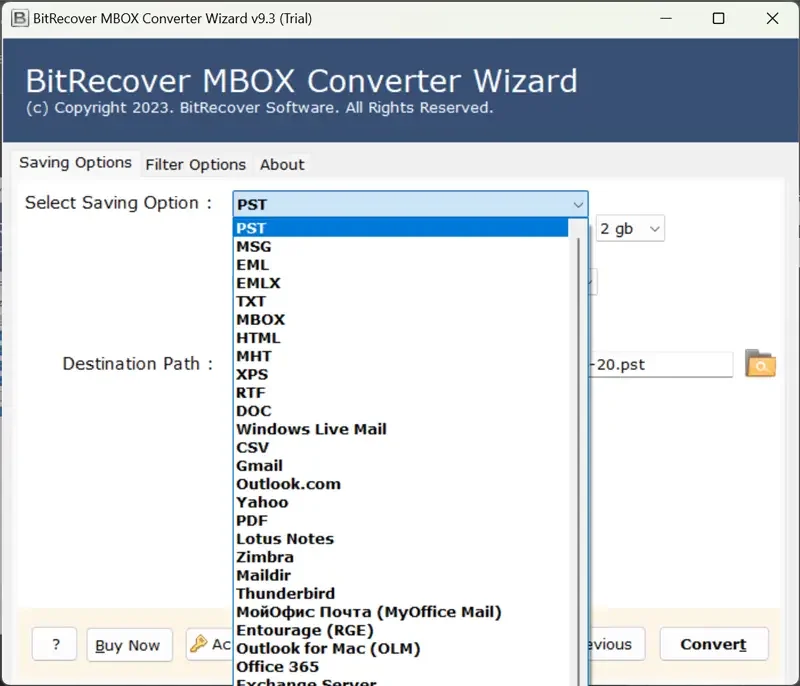Click the Destination Path text field
The height and width of the screenshot is (686, 800).
[660, 365]
